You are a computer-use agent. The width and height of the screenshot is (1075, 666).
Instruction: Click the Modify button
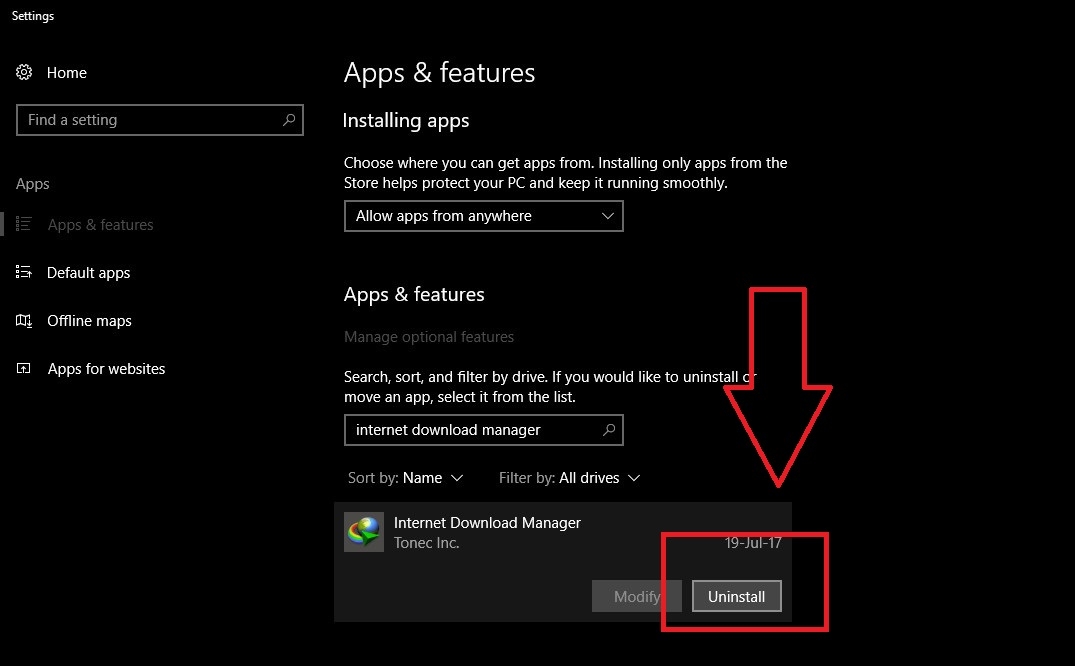(636, 596)
